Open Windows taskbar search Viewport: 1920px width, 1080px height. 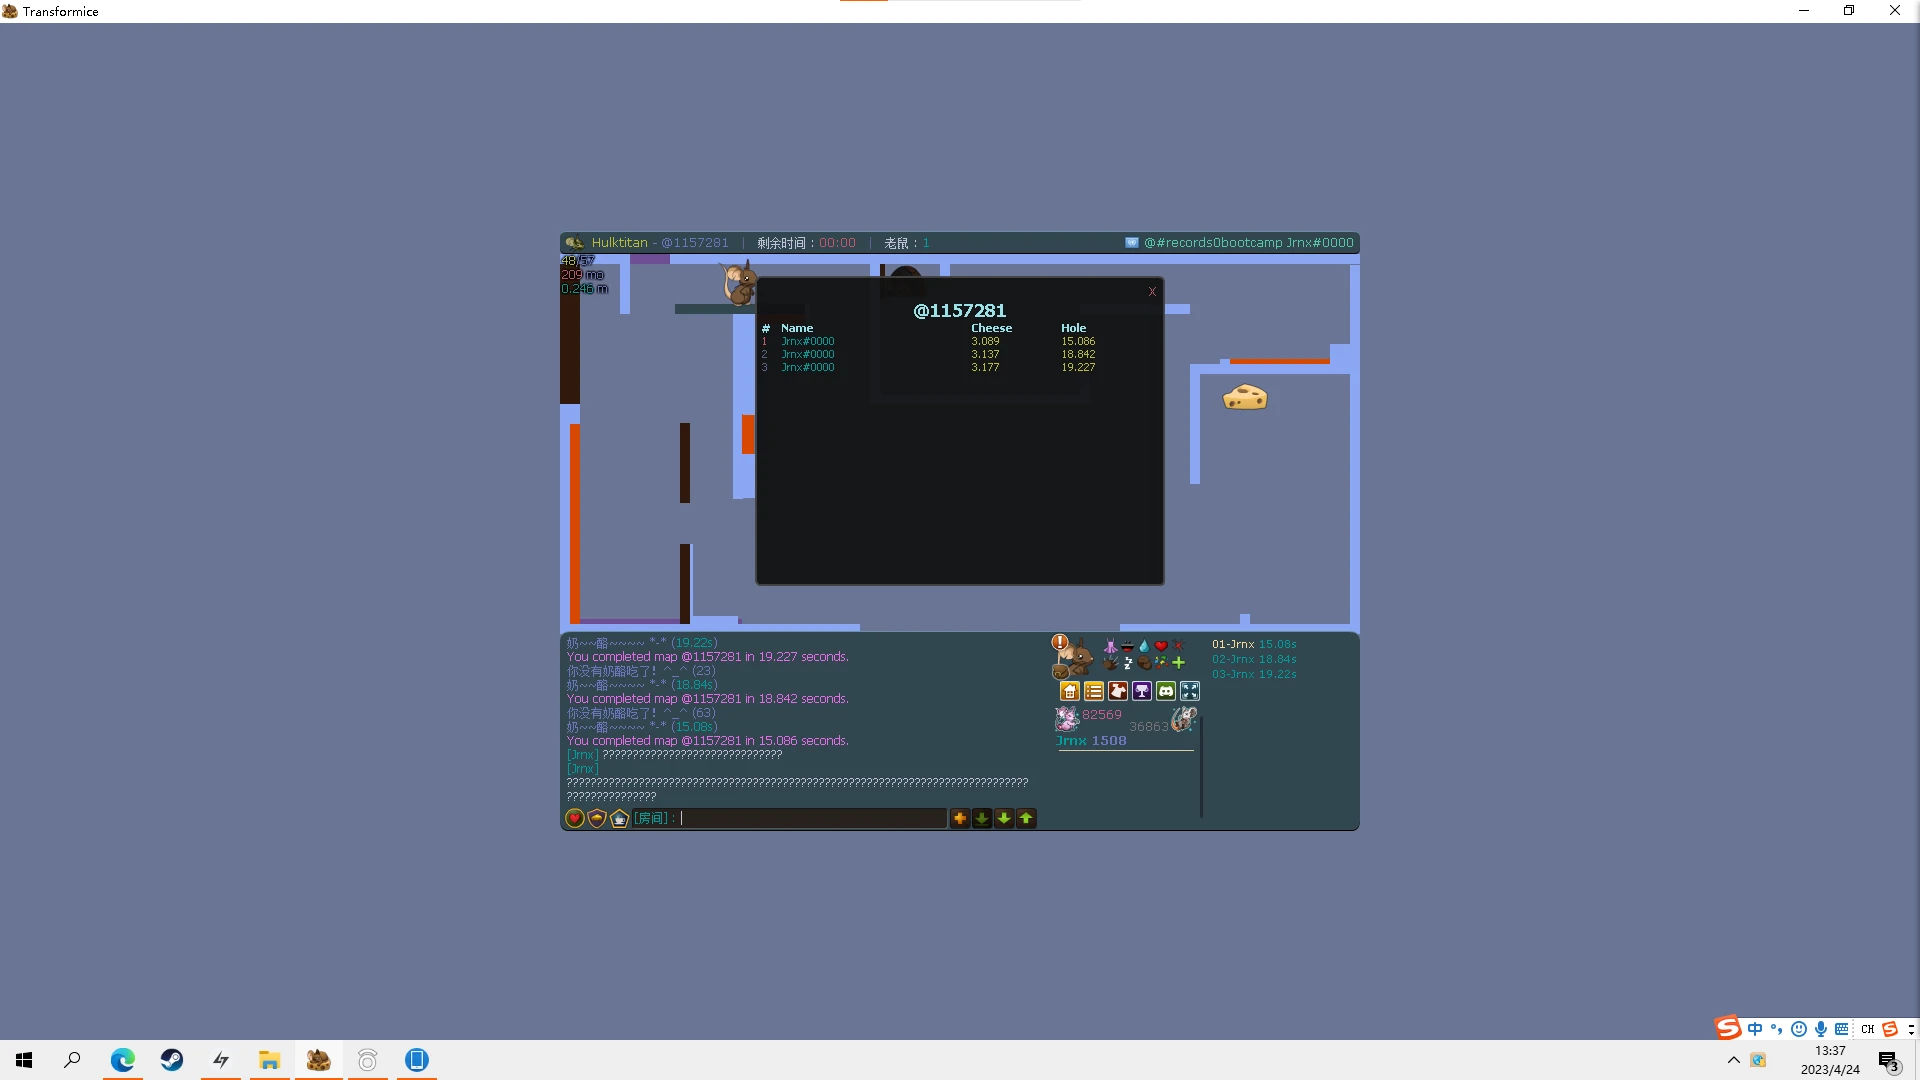click(x=72, y=1060)
